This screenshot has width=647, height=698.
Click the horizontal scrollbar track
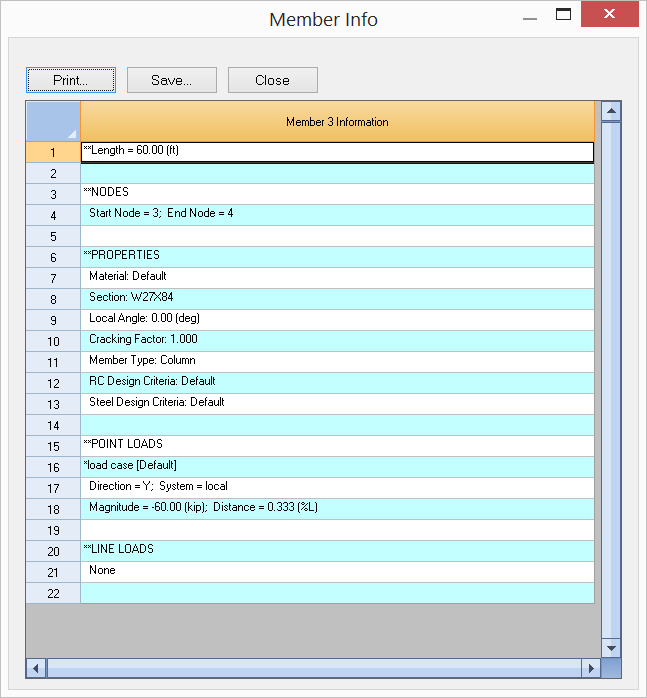pos(313,668)
